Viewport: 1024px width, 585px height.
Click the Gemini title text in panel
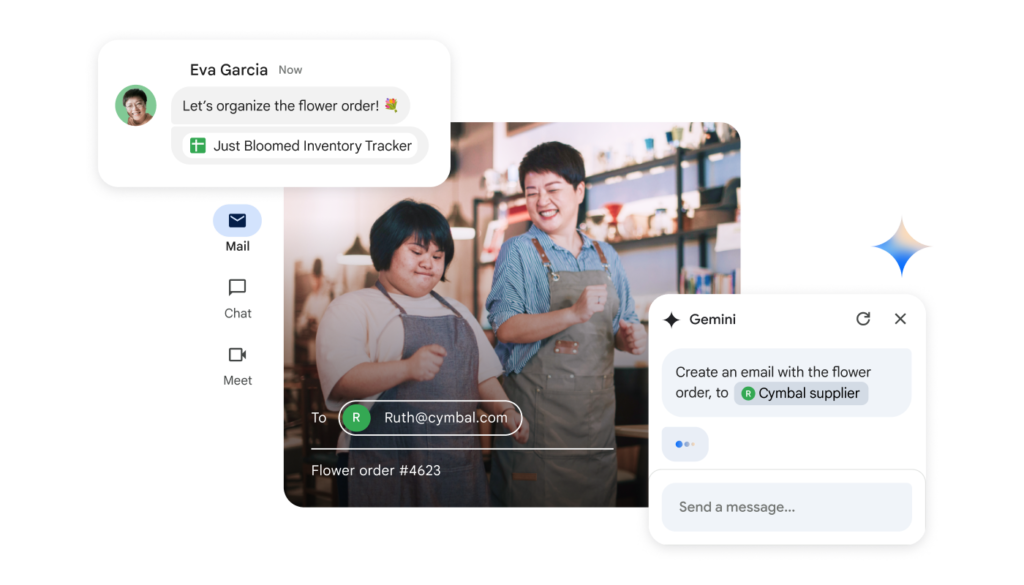click(x=714, y=320)
